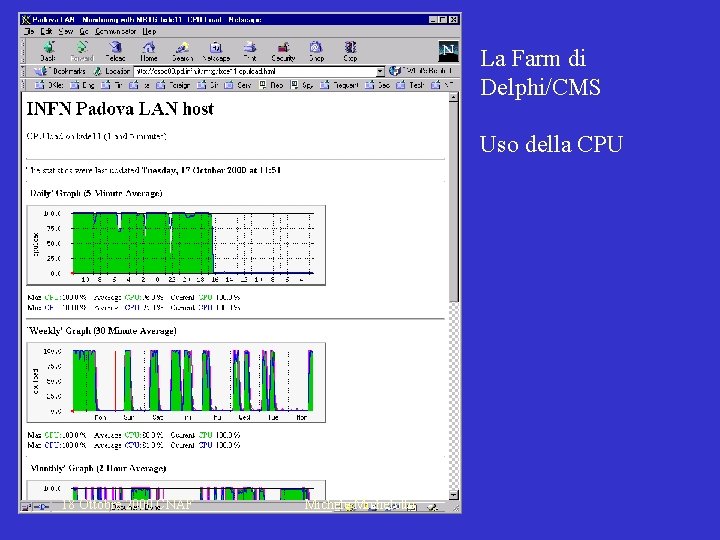Open the Tech bookmark folder in the personal toolbar
The width and height of the screenshot is (720, 540).
(x=410, y=85)
